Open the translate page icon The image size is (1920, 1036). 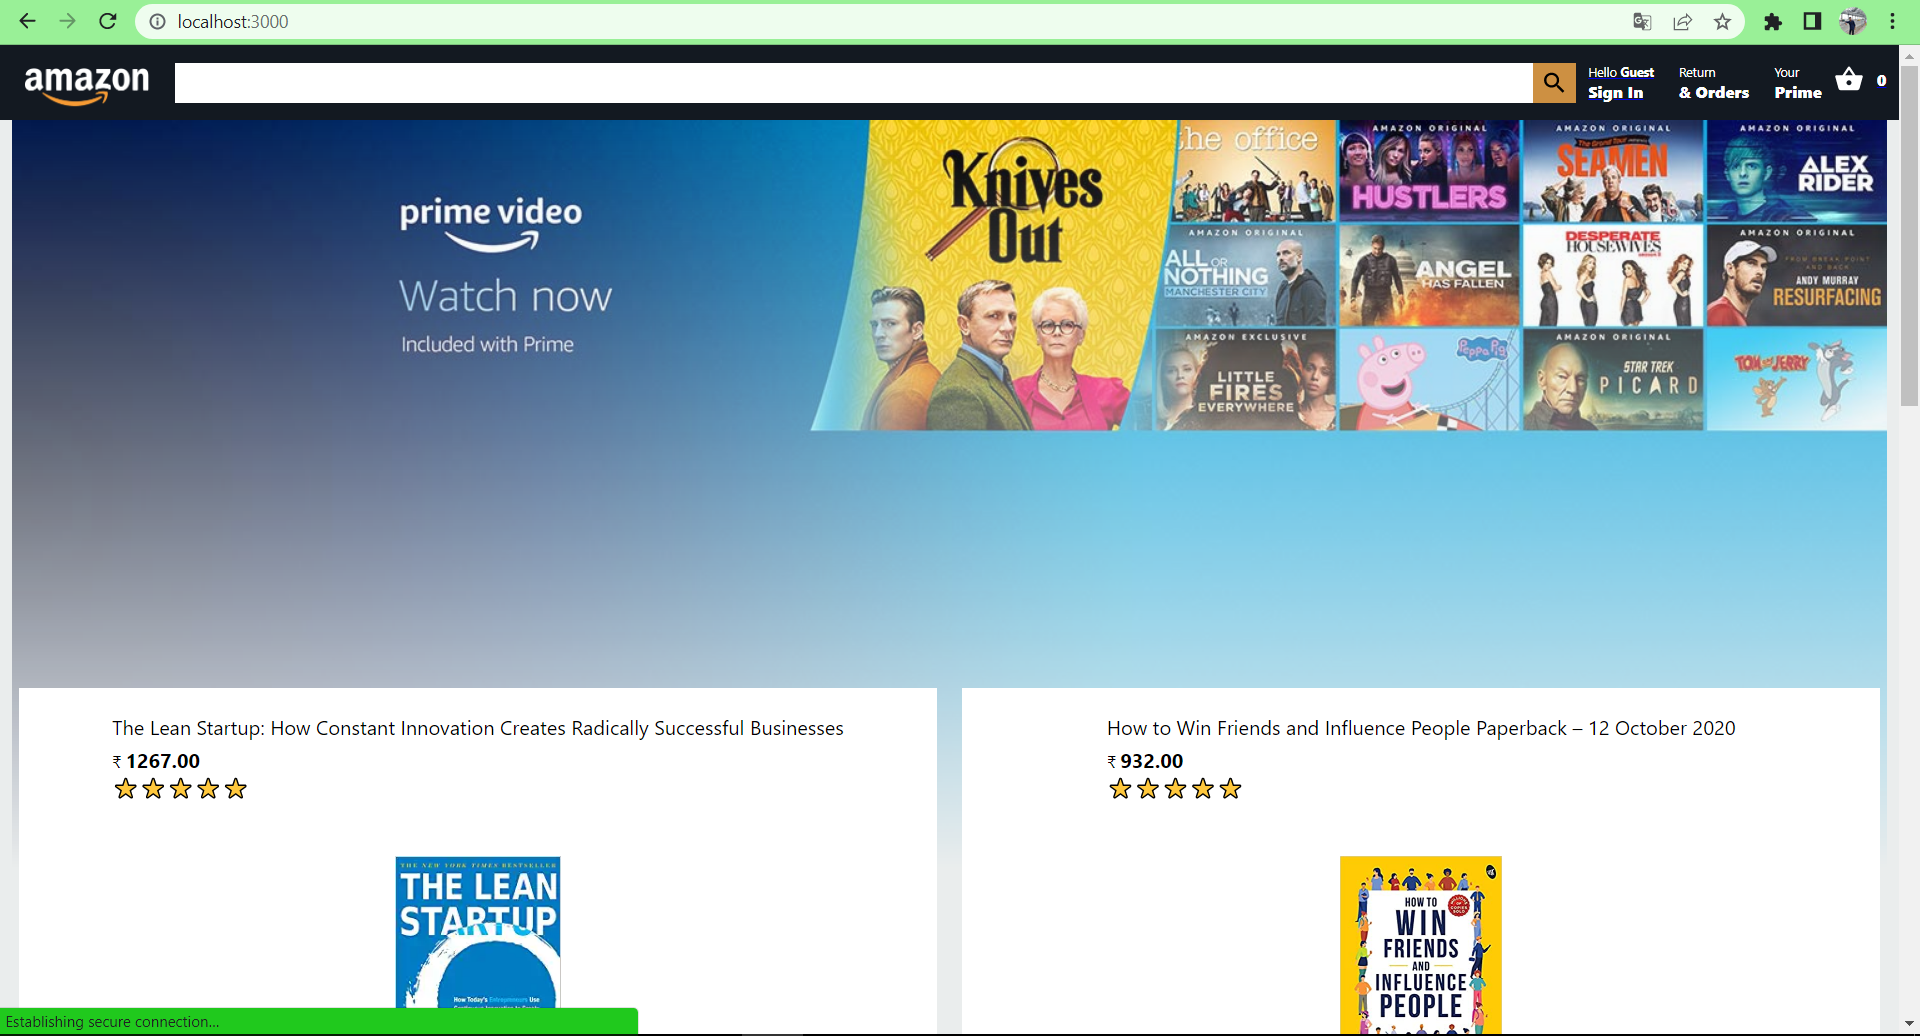click(1642, 21)
